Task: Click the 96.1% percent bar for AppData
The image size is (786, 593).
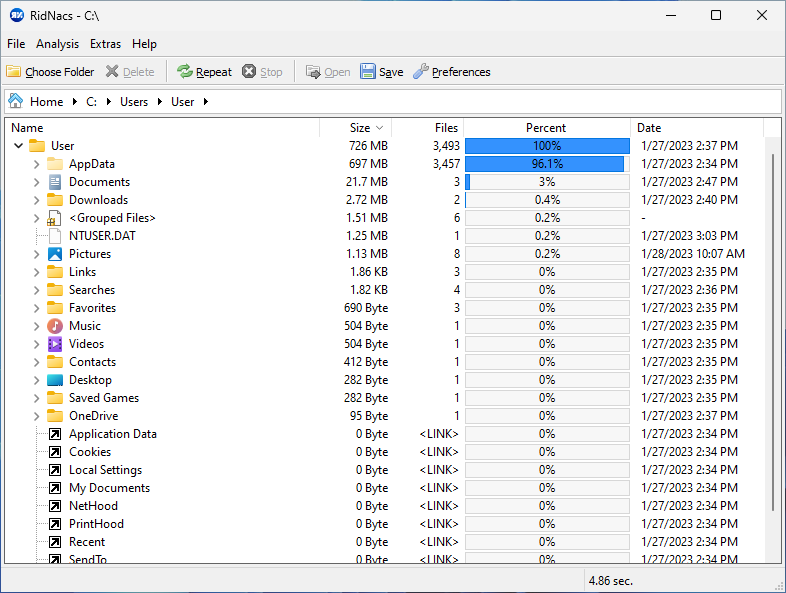Action: [x=547, y=164]
